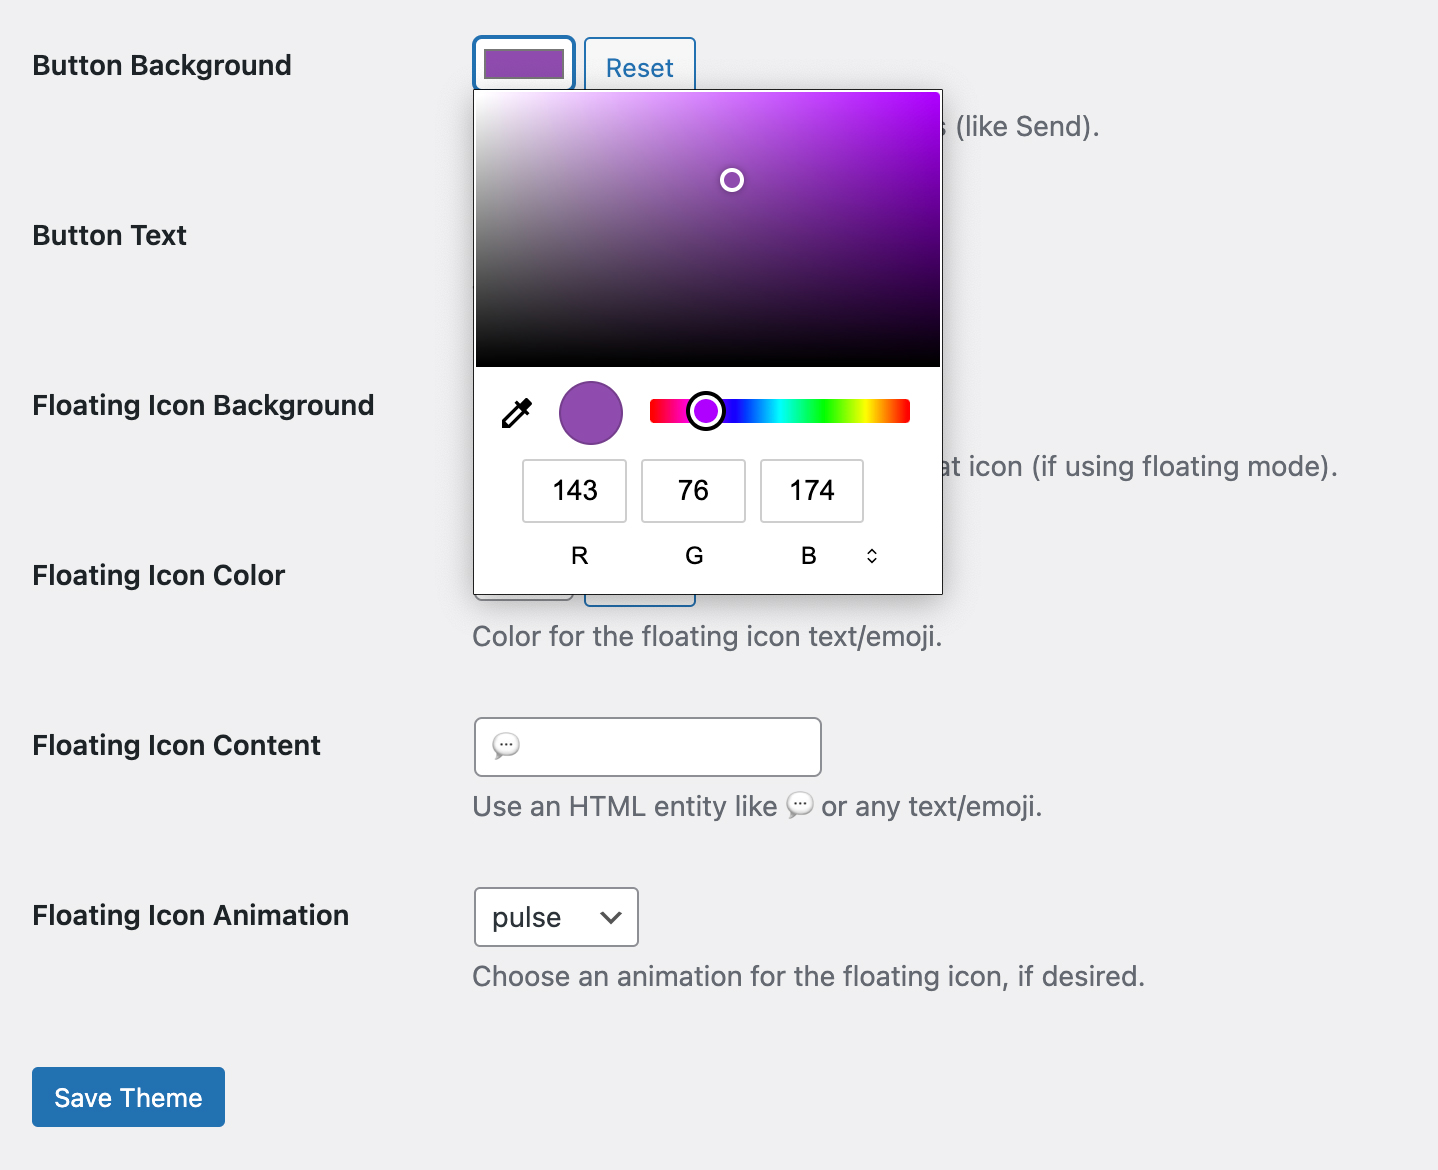1438x1170 pixels.
Task: Click the Floating Icon Color label
Action: 158,576
